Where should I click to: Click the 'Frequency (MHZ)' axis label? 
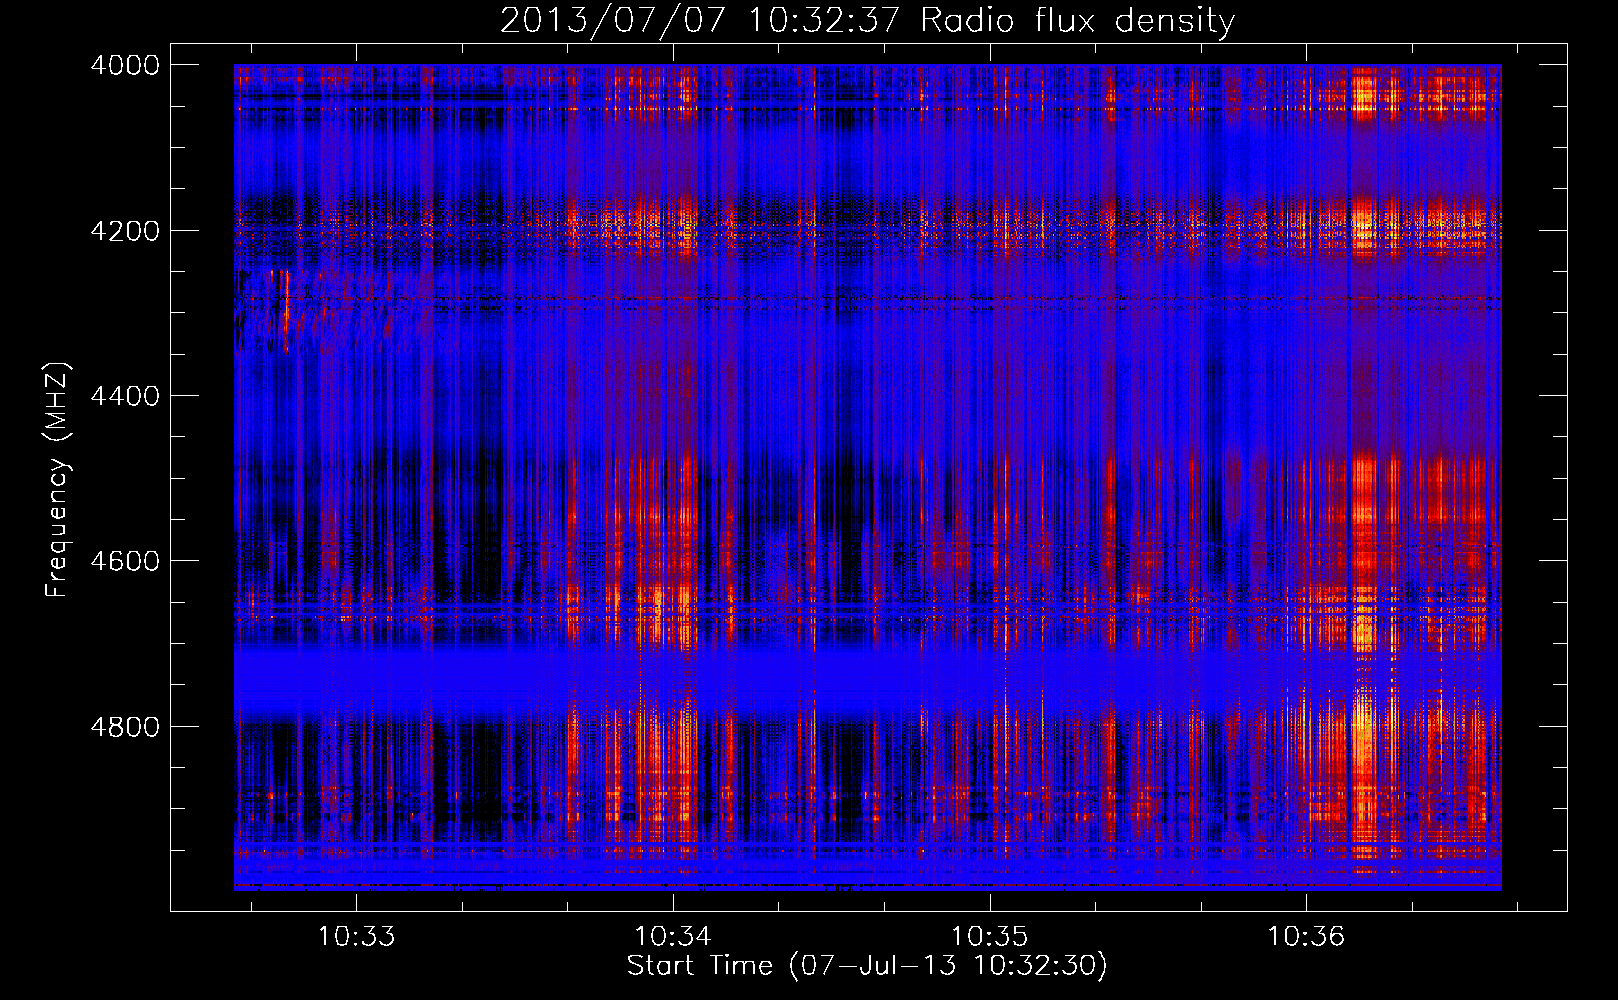tap(57, 479)
